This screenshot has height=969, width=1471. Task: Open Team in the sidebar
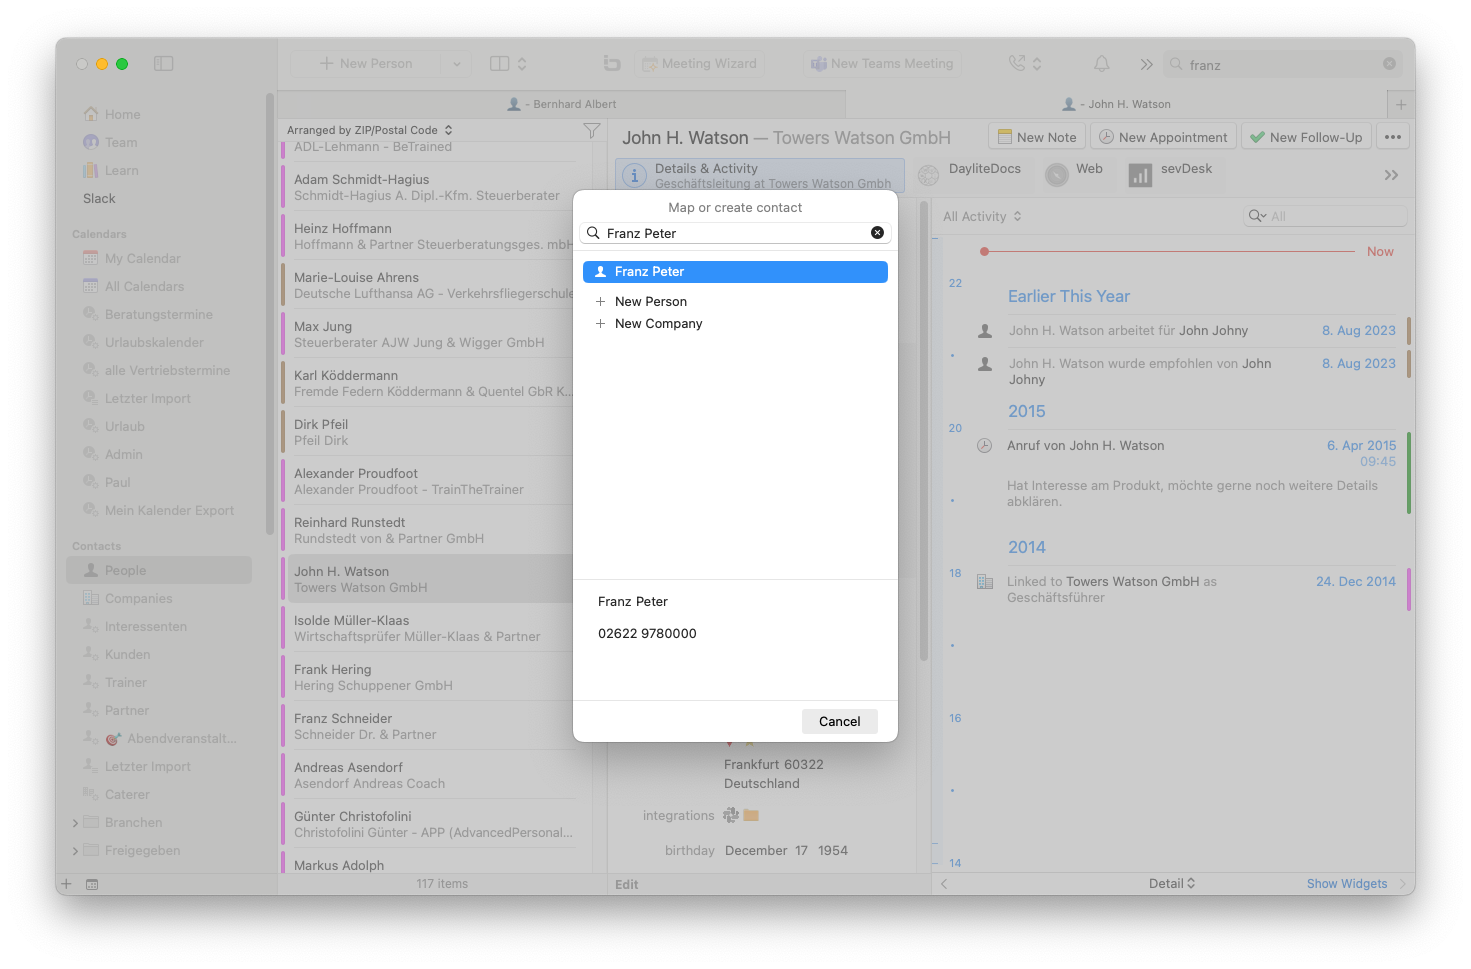pos(110,143)
